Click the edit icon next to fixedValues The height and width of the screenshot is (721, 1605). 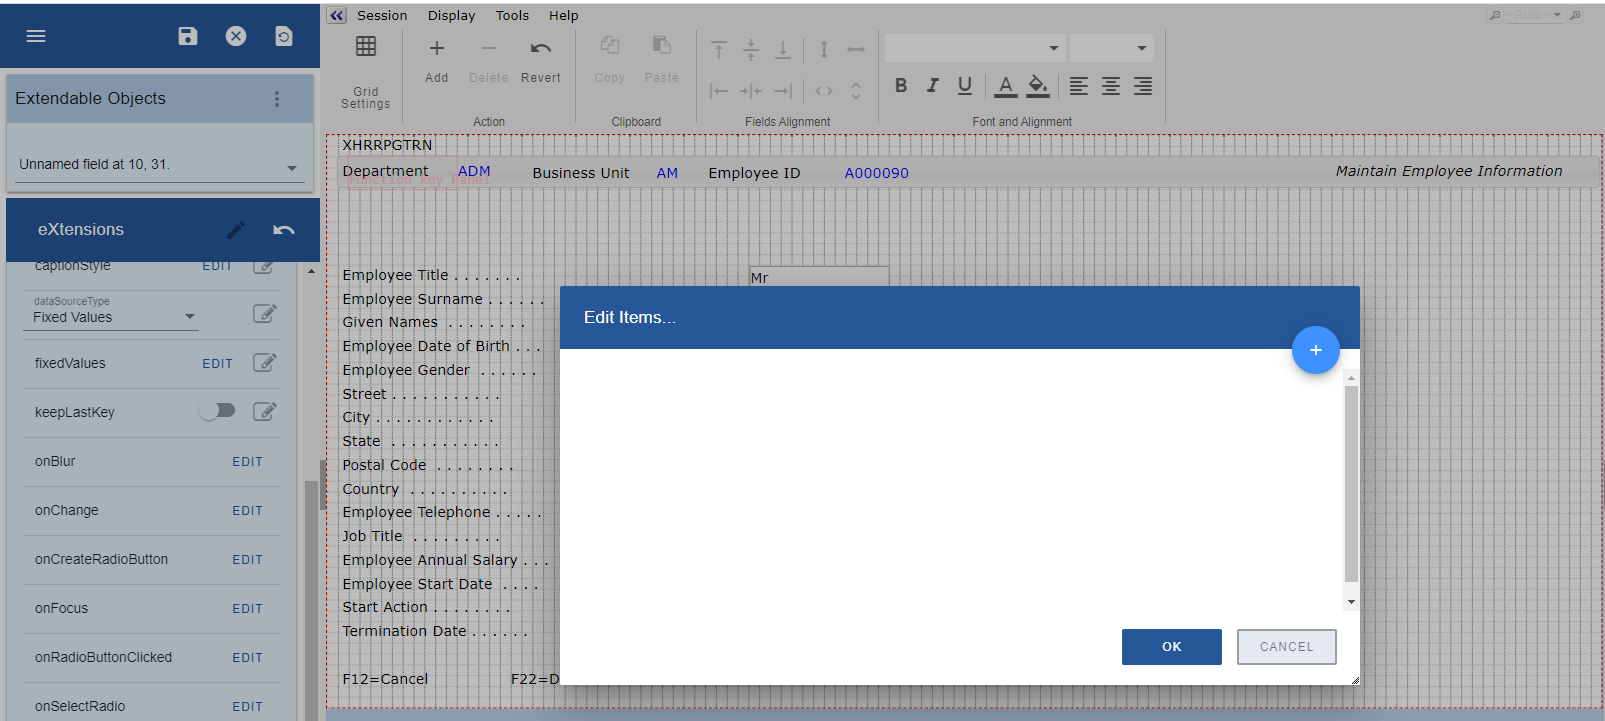(264, 363)
